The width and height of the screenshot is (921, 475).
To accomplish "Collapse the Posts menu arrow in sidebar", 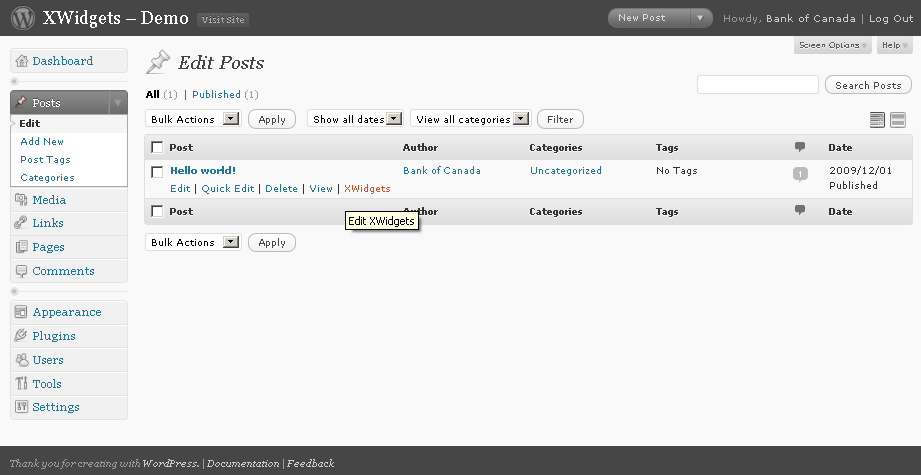I will (117, 103).
